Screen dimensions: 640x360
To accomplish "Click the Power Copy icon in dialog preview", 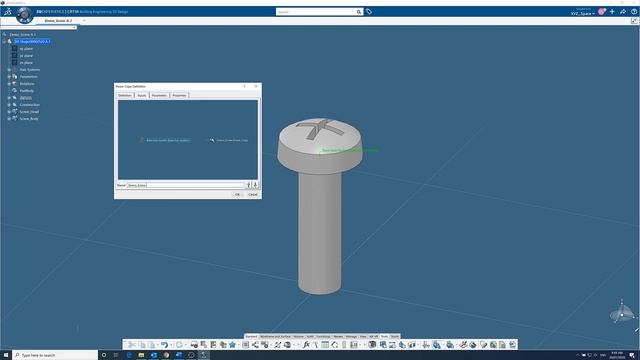I will click(212, 140).
